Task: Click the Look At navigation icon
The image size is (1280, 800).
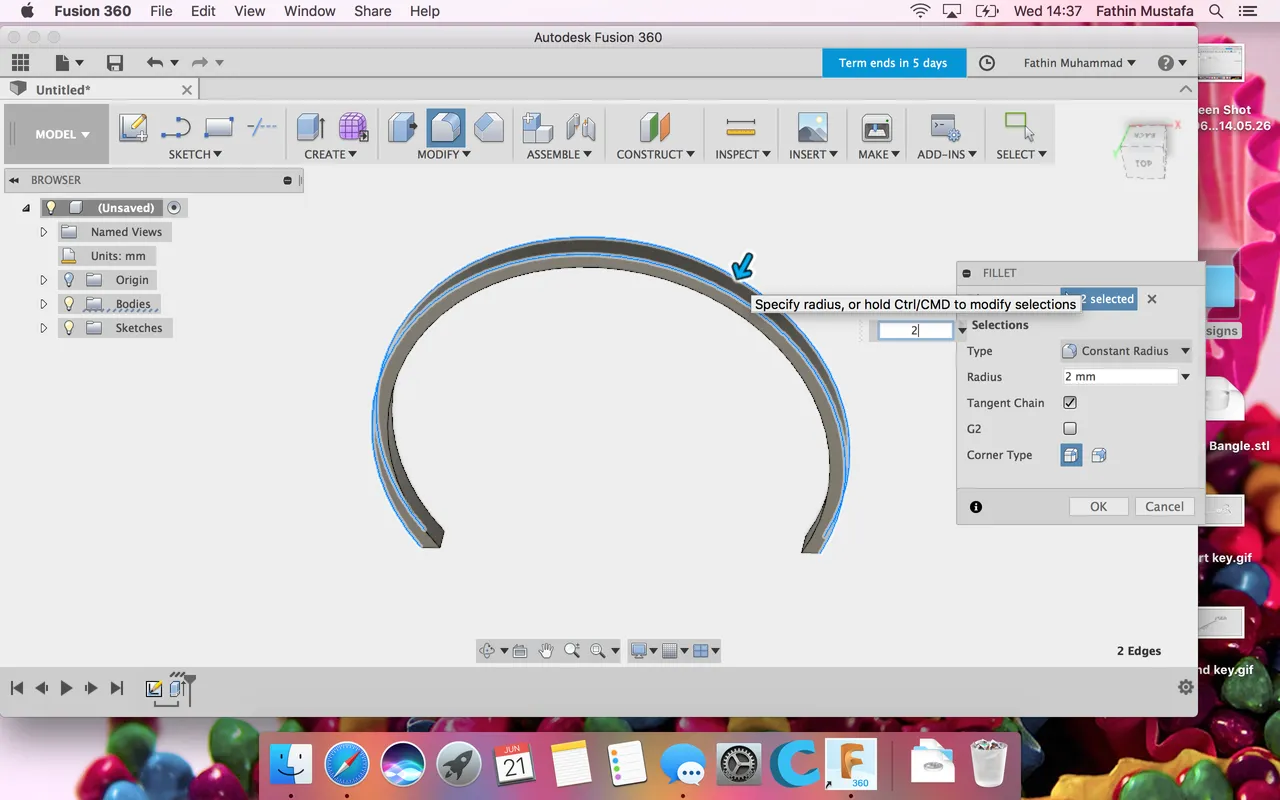Action: (x=520, y=651)
